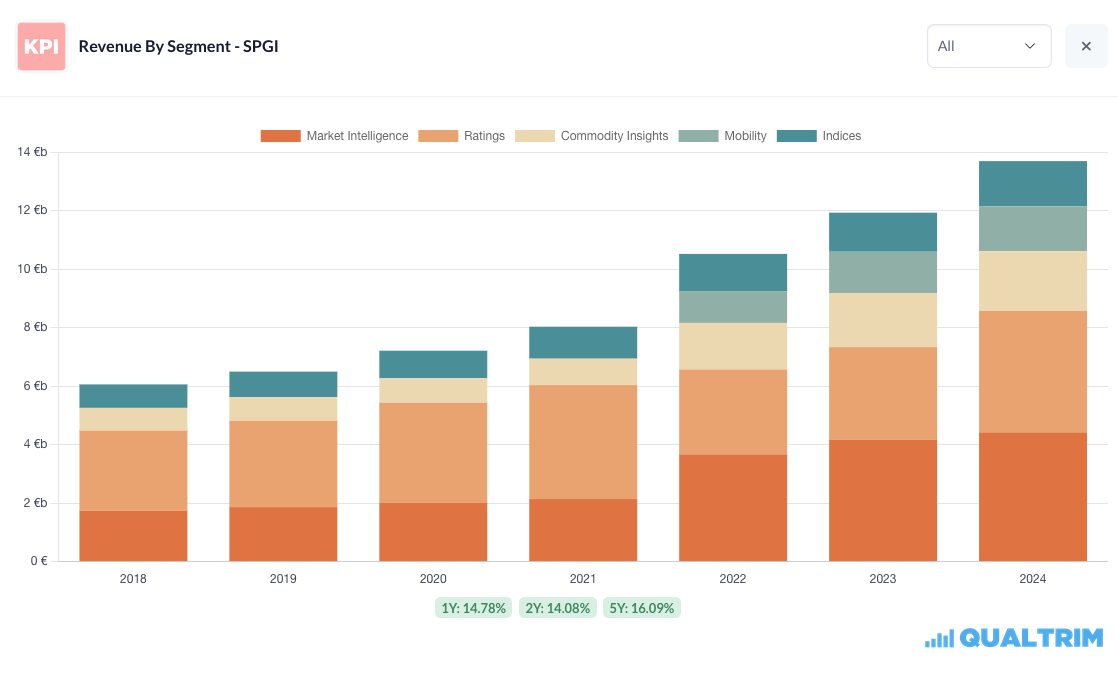Toggle the Indices series in the legend
This screenshot has width=1118, height=673.
[819, 136]
